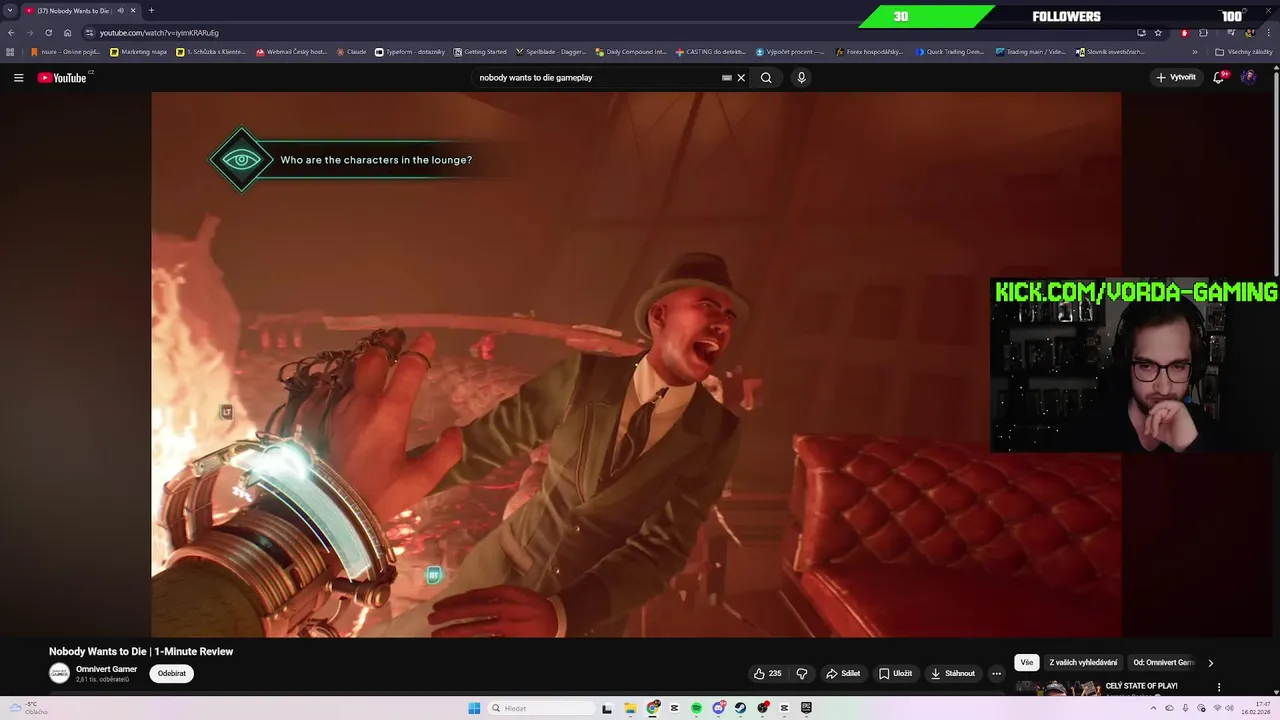1280x720 pixels.
Task: Open the Omnivert Gamer channel name
Action: pos(106,669)
